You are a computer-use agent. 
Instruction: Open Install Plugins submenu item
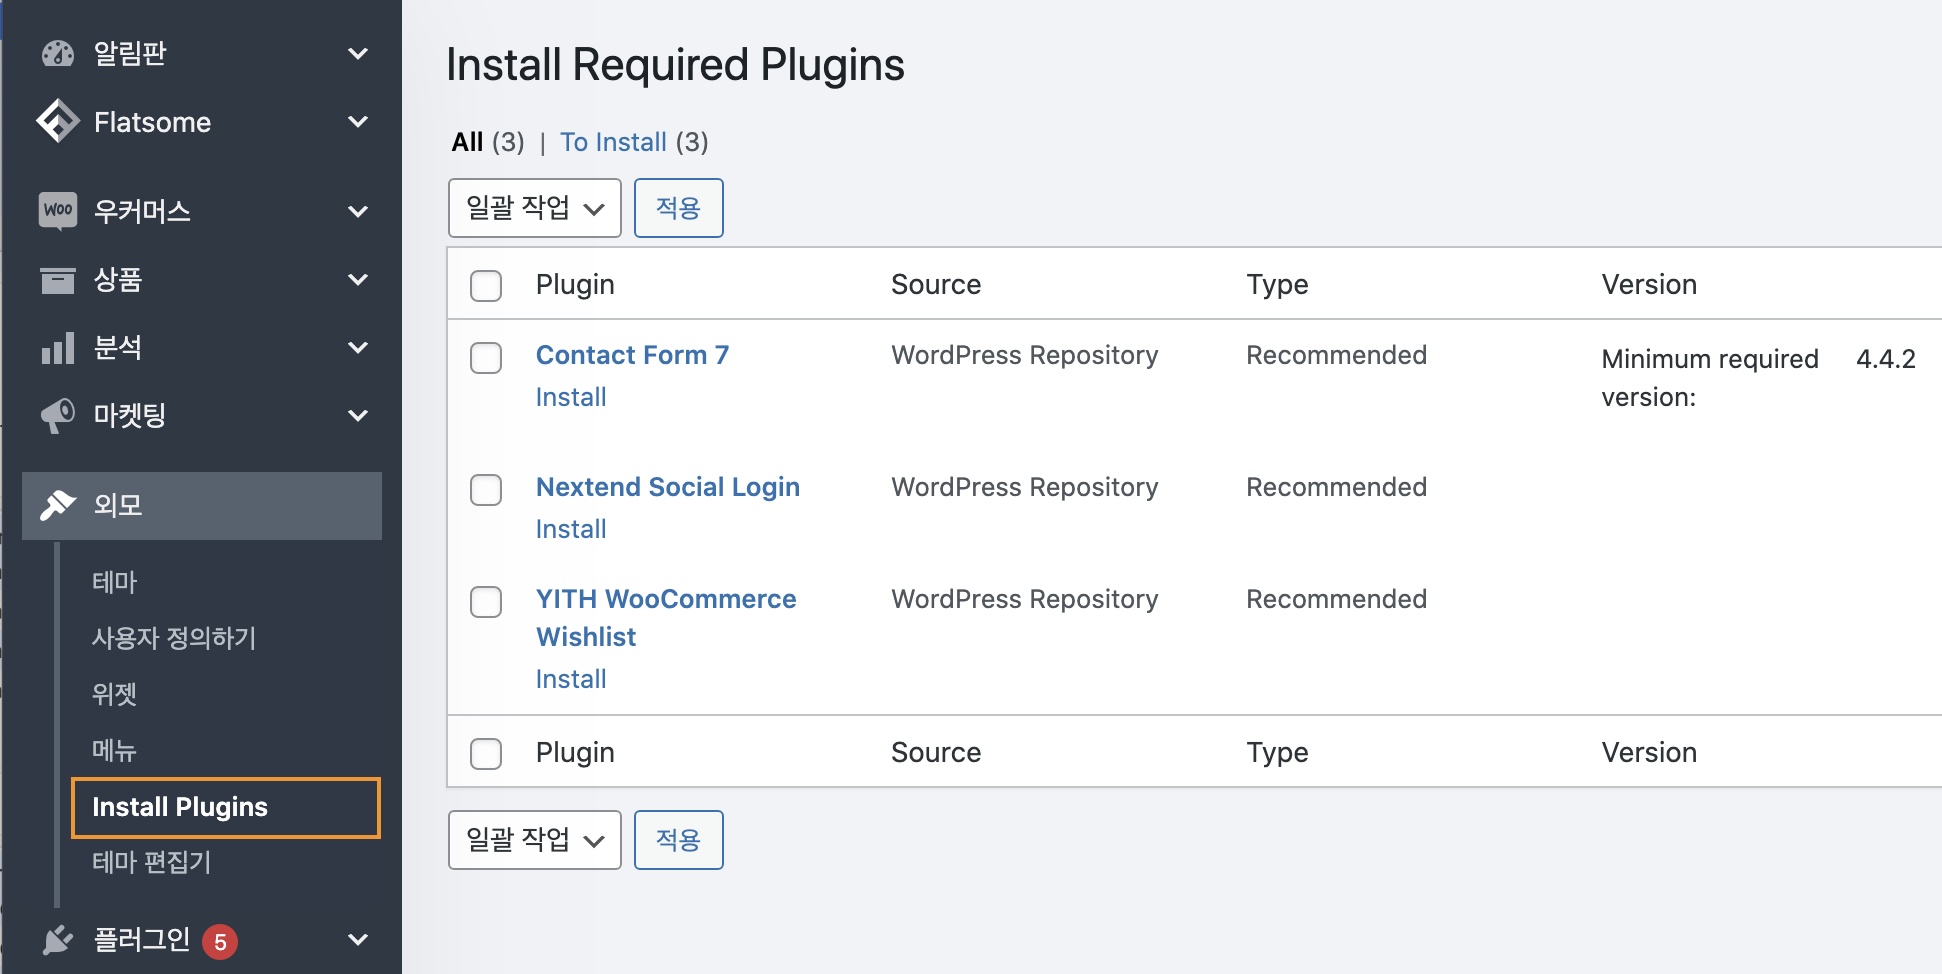(180, 807)
